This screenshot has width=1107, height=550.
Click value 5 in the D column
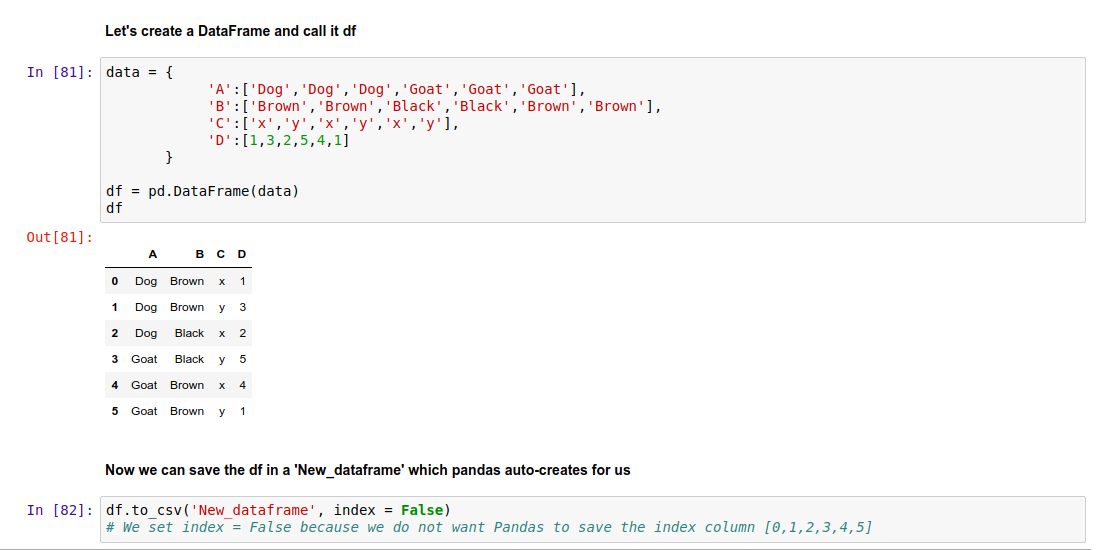(x=242, y=359)
